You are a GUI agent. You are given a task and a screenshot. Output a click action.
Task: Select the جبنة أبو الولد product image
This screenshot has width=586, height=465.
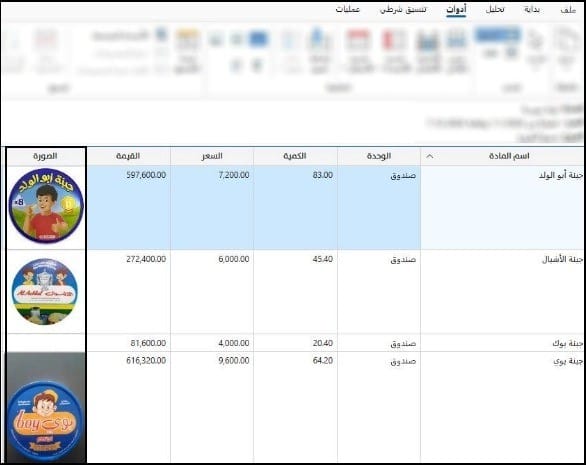pos(46,206)
